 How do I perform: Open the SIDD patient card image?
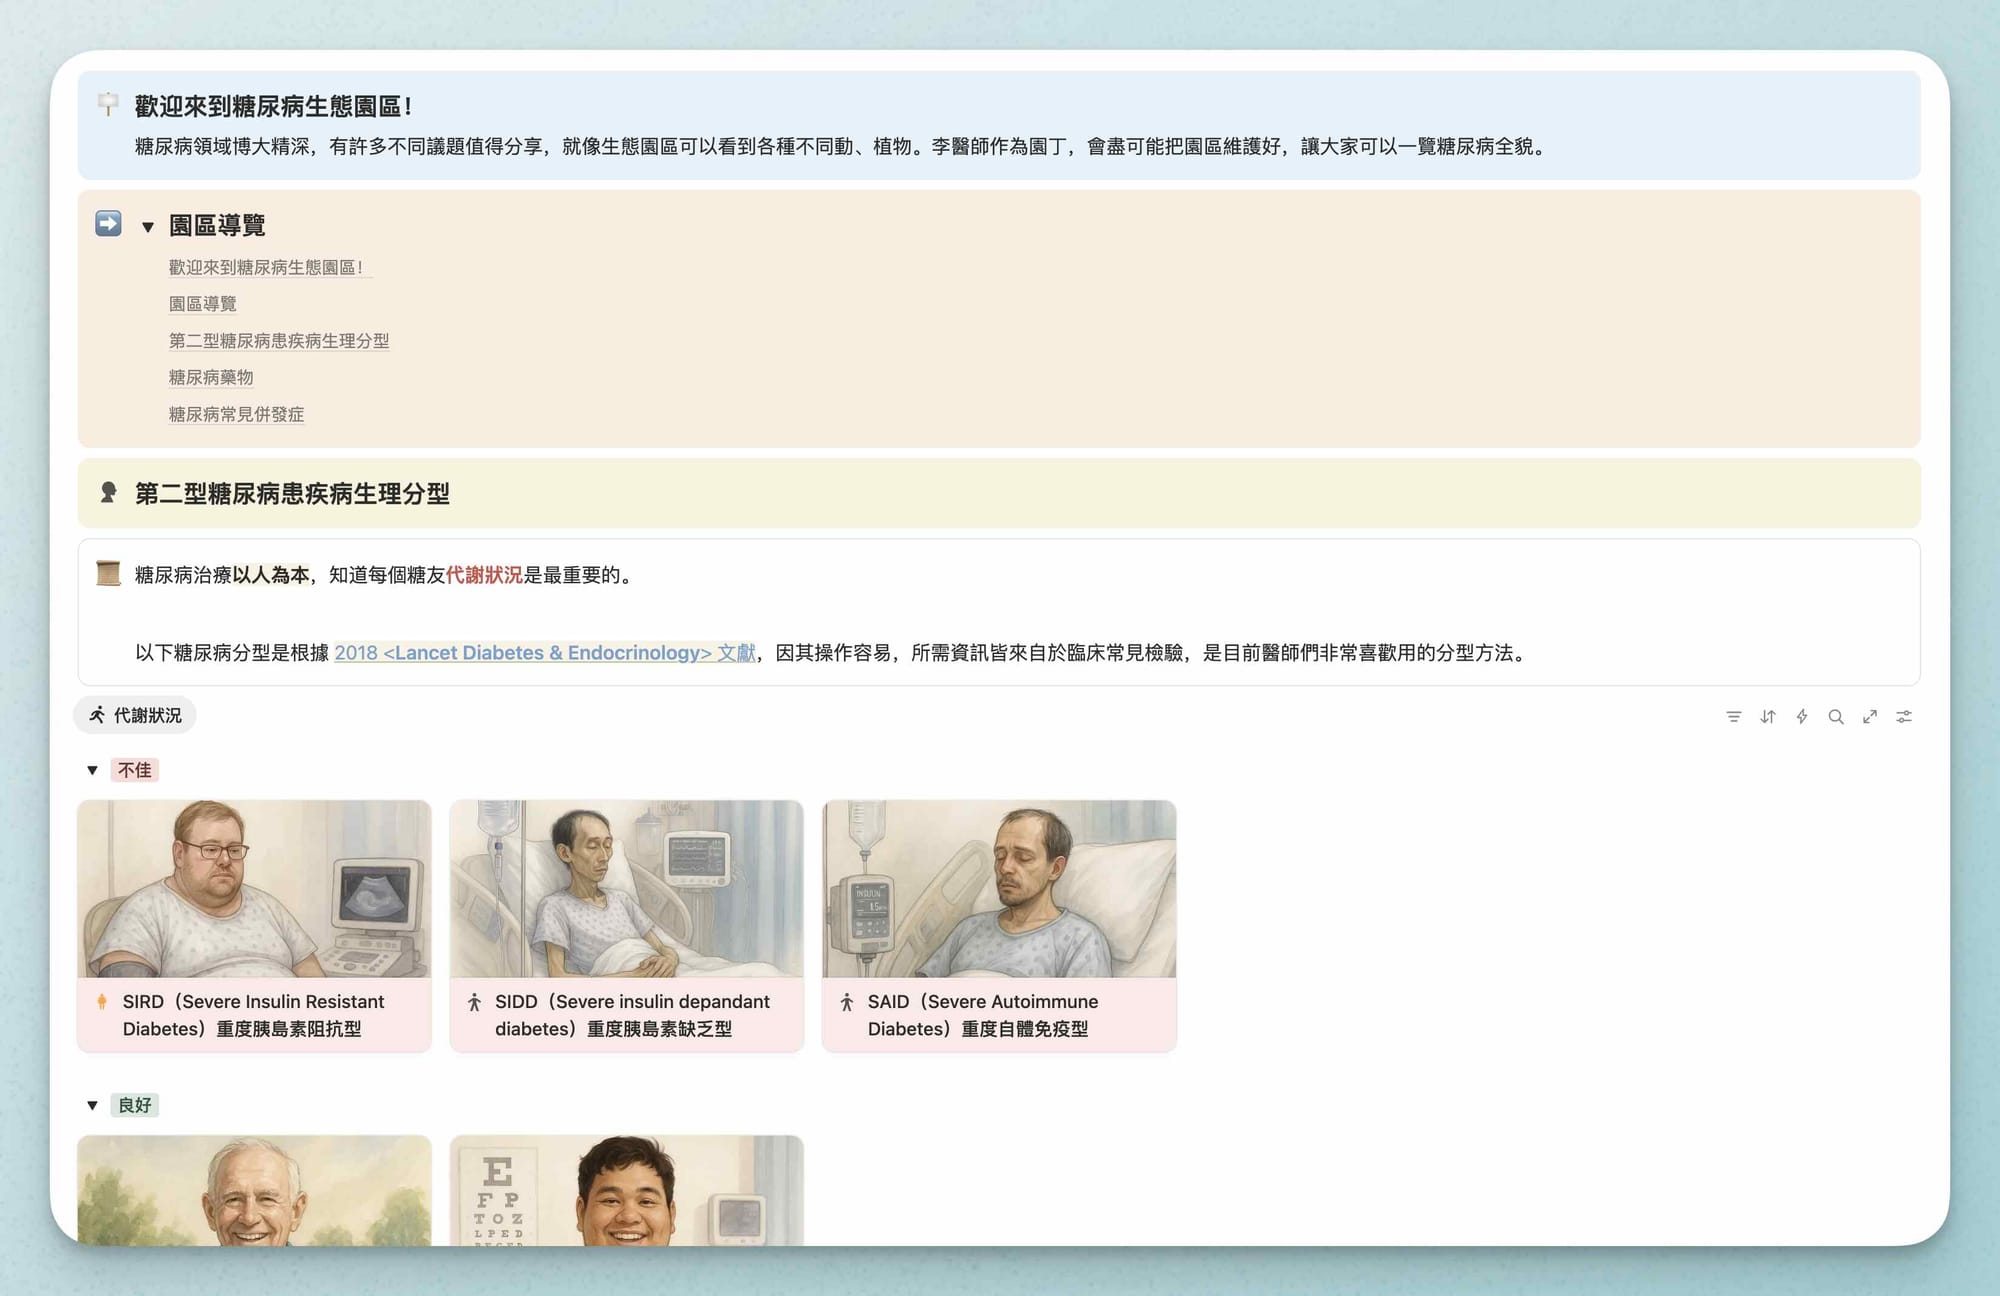626,888
